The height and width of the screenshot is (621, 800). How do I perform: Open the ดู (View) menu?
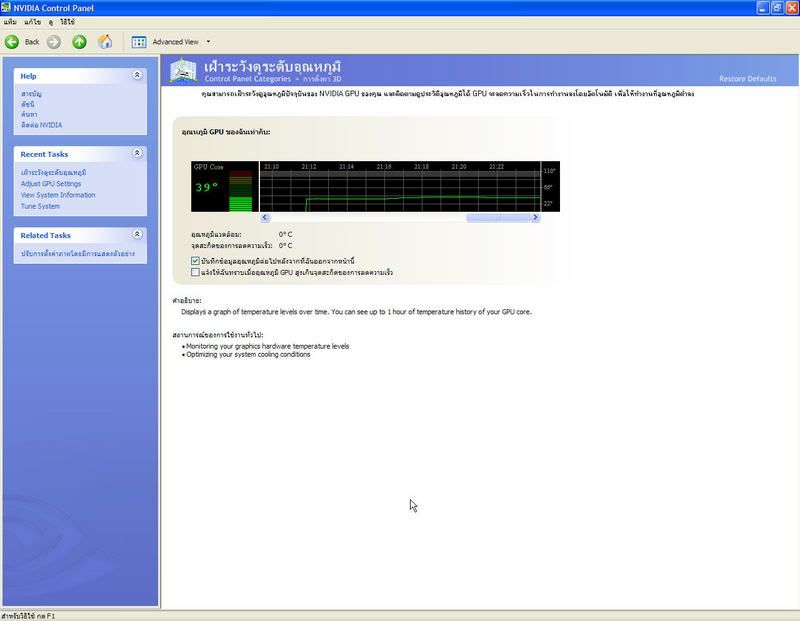51,22
